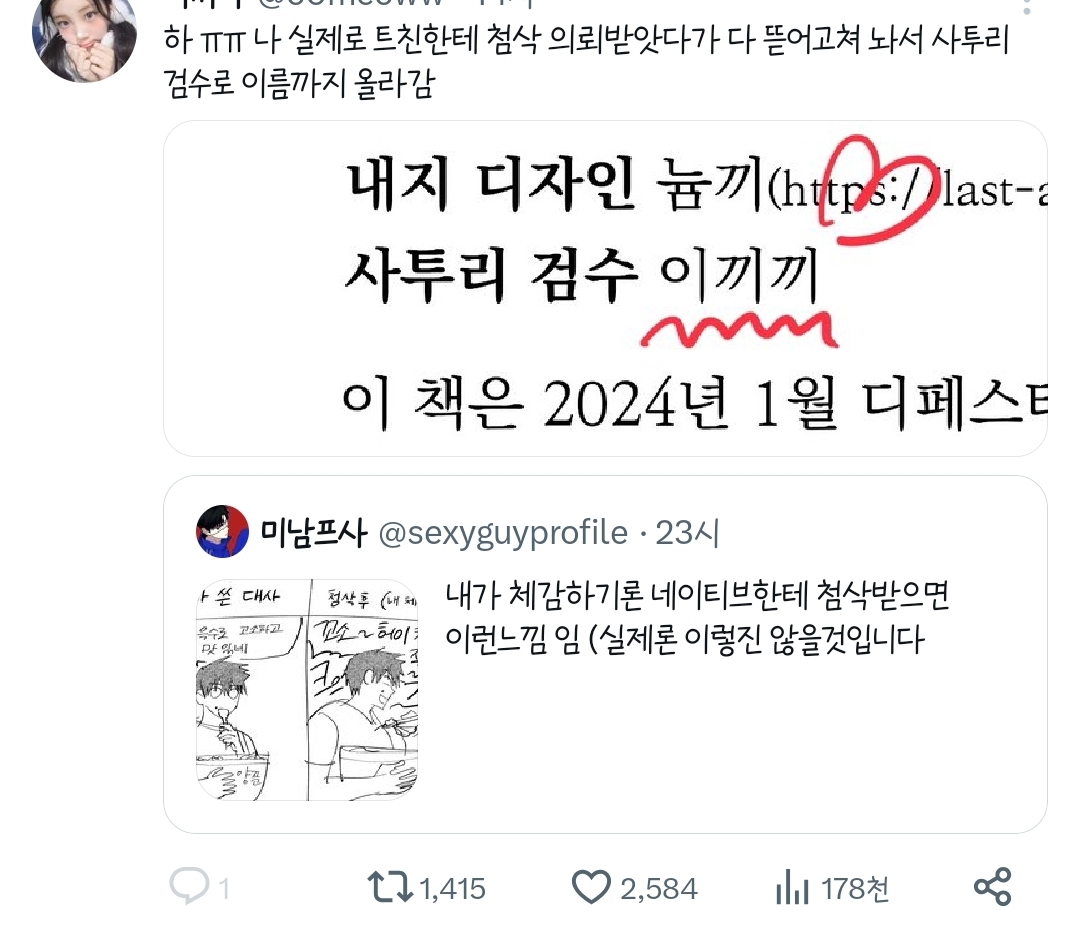Open the quoted tweet's comic sketch thumbnail
Image resolution: width=1080 pixels, height=932 pixels.
tap(307, 690)
